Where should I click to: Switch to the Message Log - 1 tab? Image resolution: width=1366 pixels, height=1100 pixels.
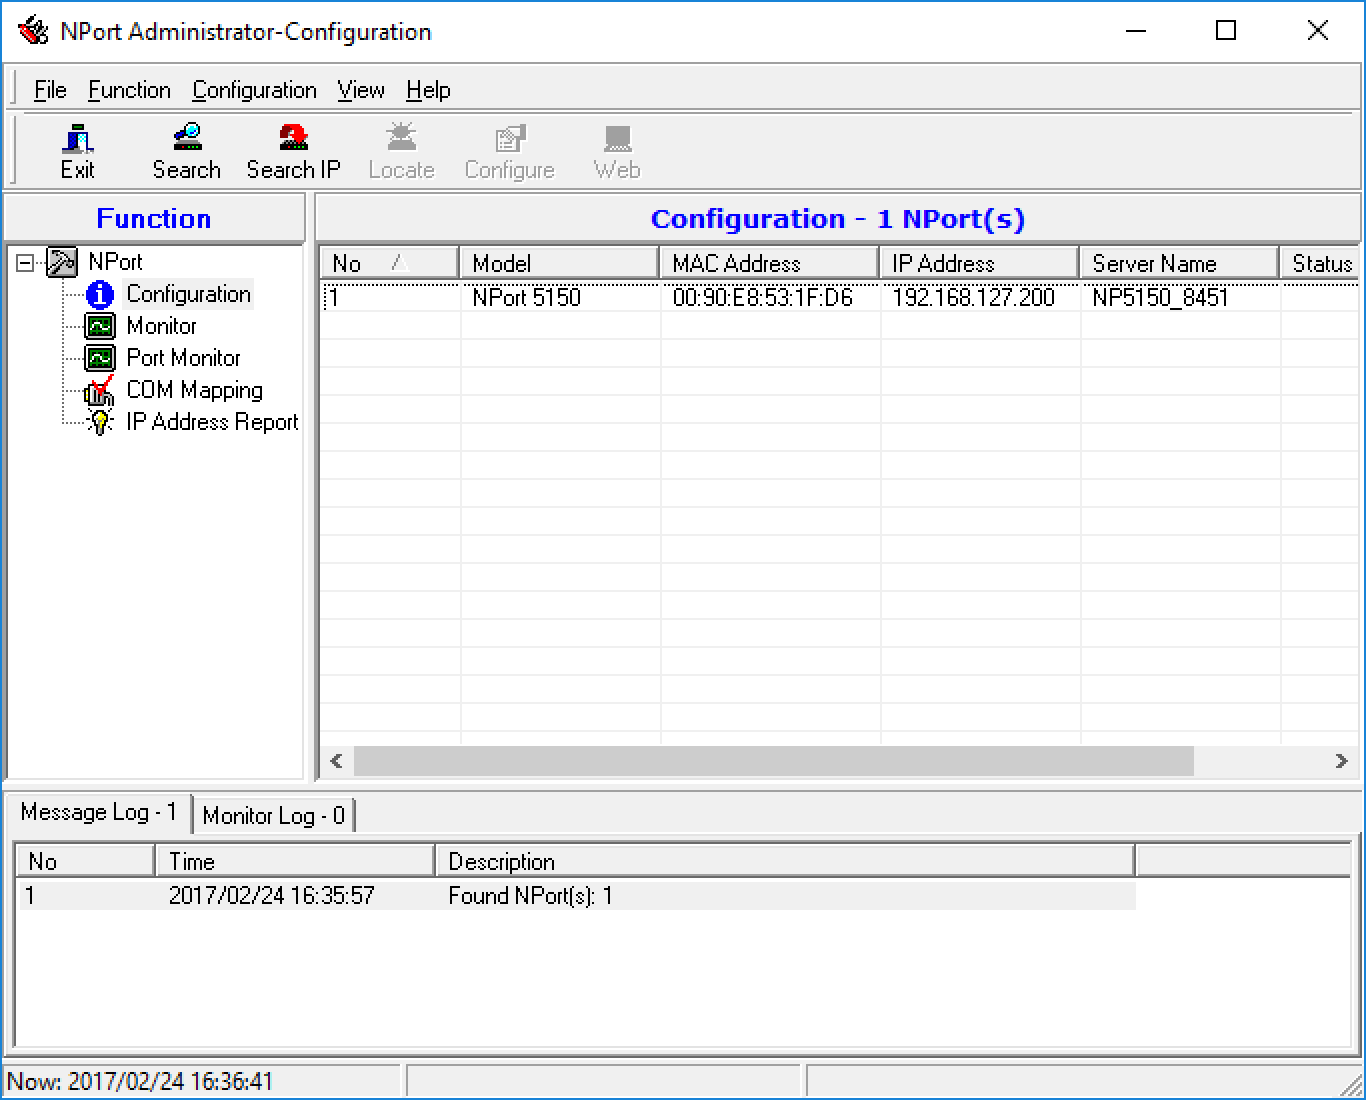tap(98, 812)
